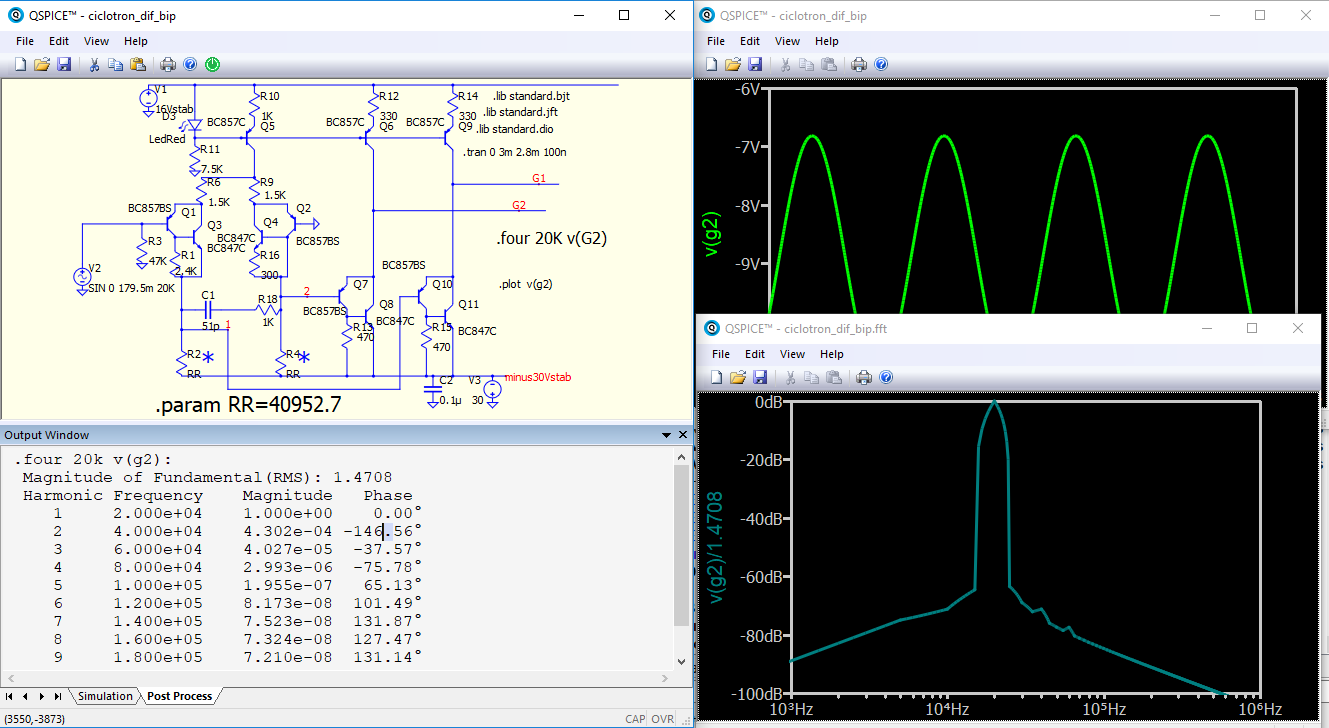Click the Print icon in the FFT window toolbar

(x=864, y=377)
